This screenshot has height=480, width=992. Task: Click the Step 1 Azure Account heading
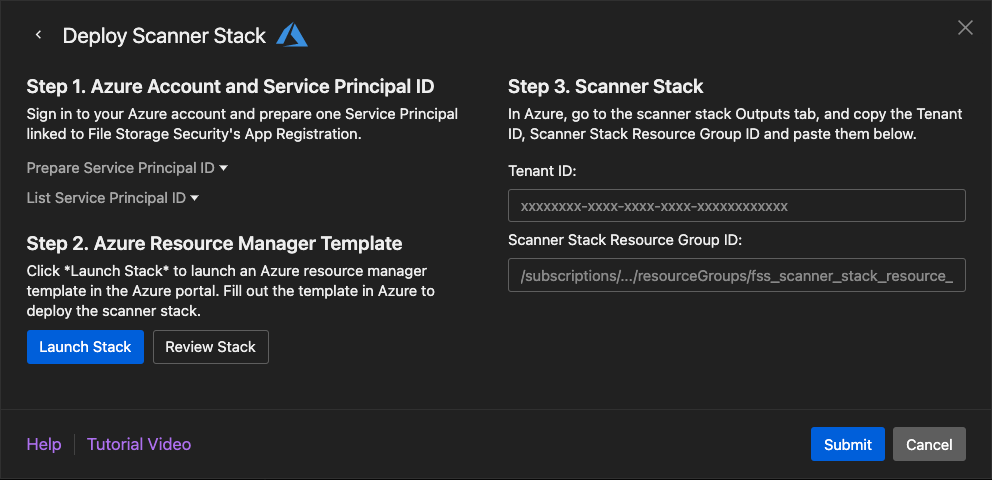[230, 86]
